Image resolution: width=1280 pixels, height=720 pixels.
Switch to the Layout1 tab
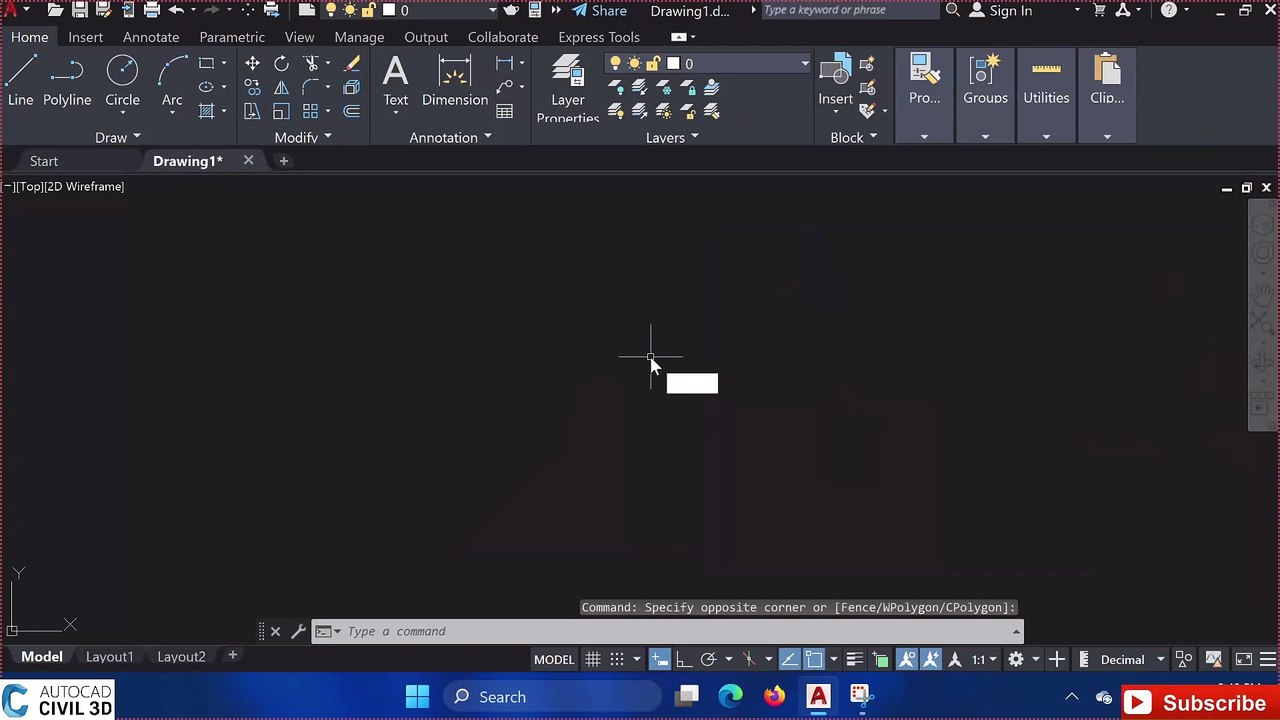click(109, 656)
